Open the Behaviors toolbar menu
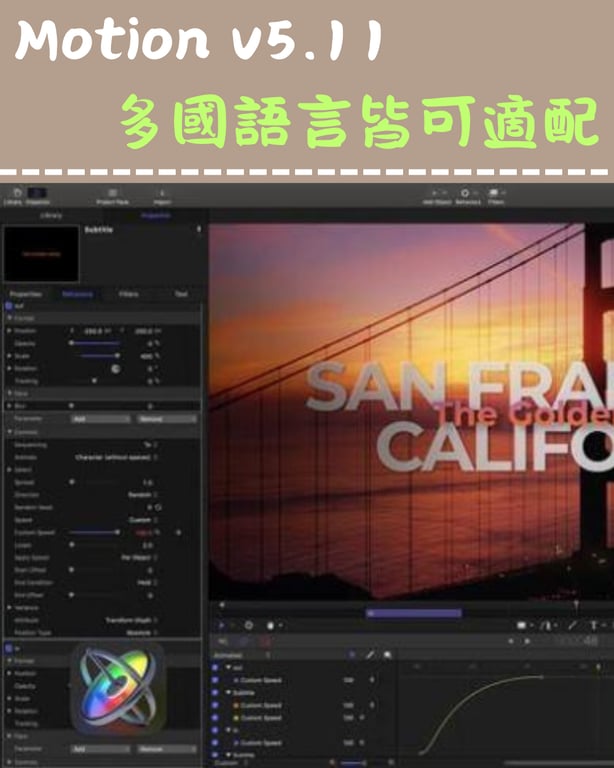This screenshot has width=614, height=768. (x=468, y=196)
